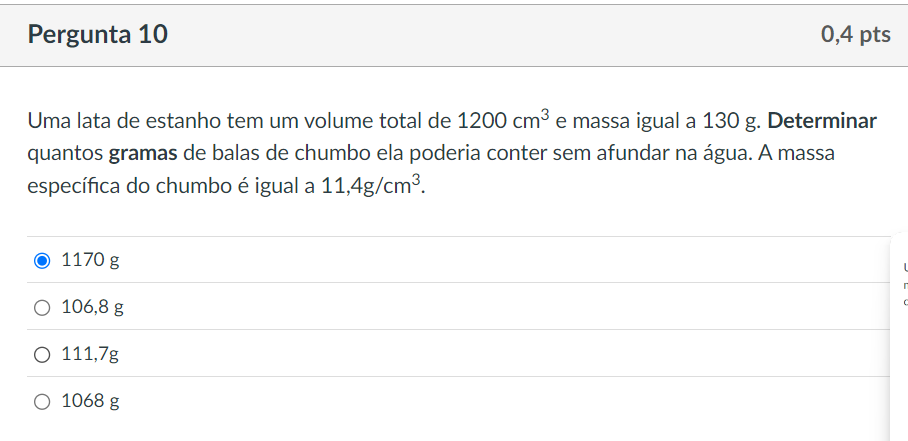The image size is (908, 441).
Task: Click the opening words "Uma lata de estanho"
Action: (x=114, y=122)
